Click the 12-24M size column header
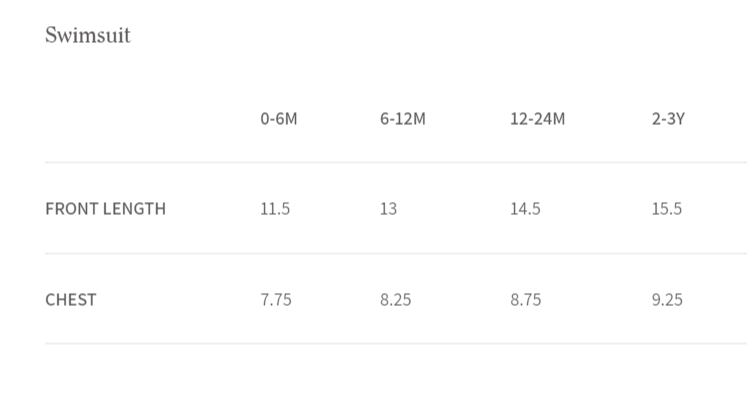747x403 pixels. point(537,118)
